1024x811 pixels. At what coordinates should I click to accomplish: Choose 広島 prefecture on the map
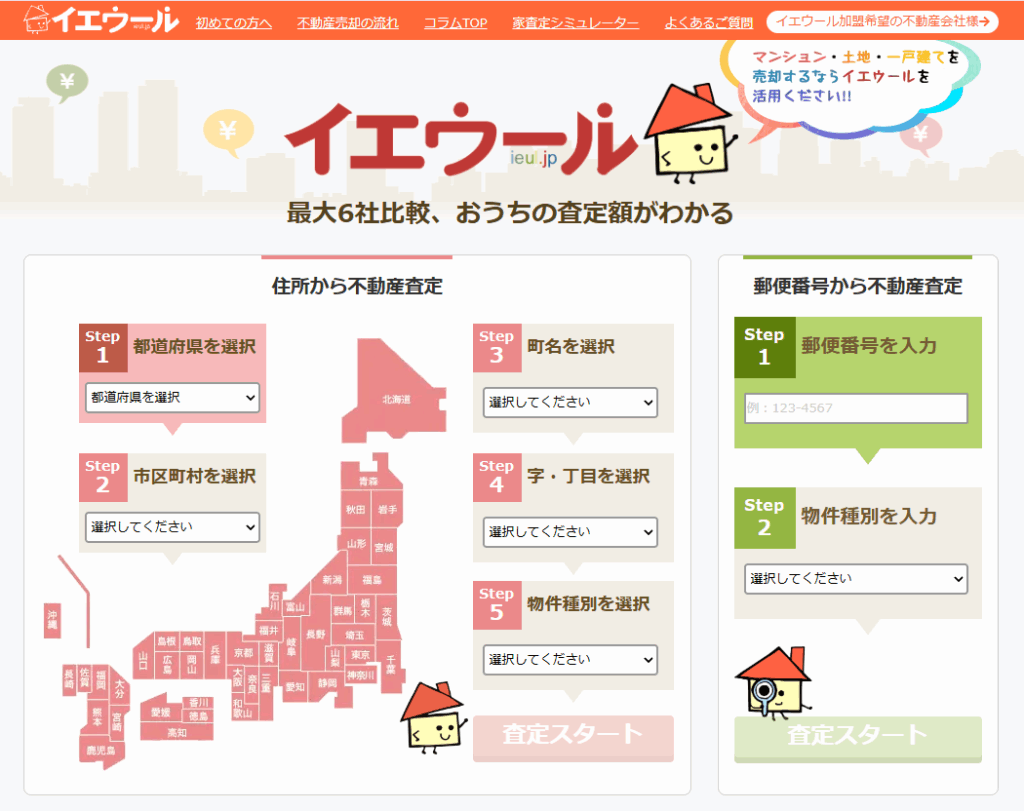168,664
